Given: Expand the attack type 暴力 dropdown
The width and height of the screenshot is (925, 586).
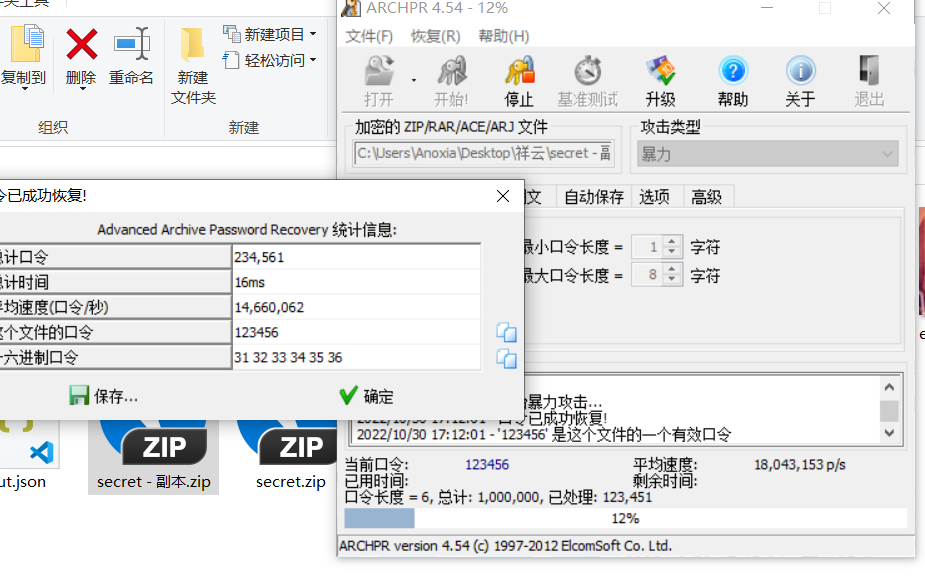Looking at the screenshot, I should tap(767, 154).
